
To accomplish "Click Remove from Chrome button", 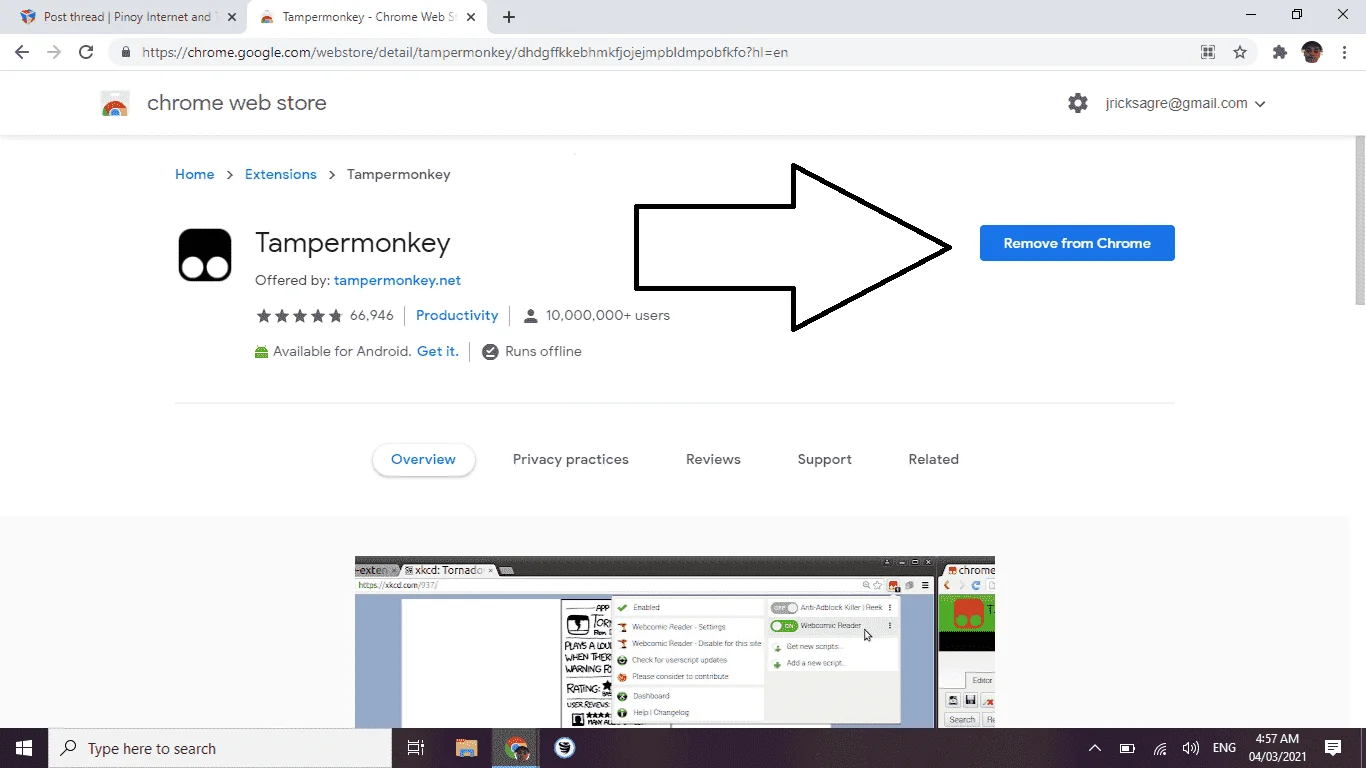I will (x=1077, y=243).
